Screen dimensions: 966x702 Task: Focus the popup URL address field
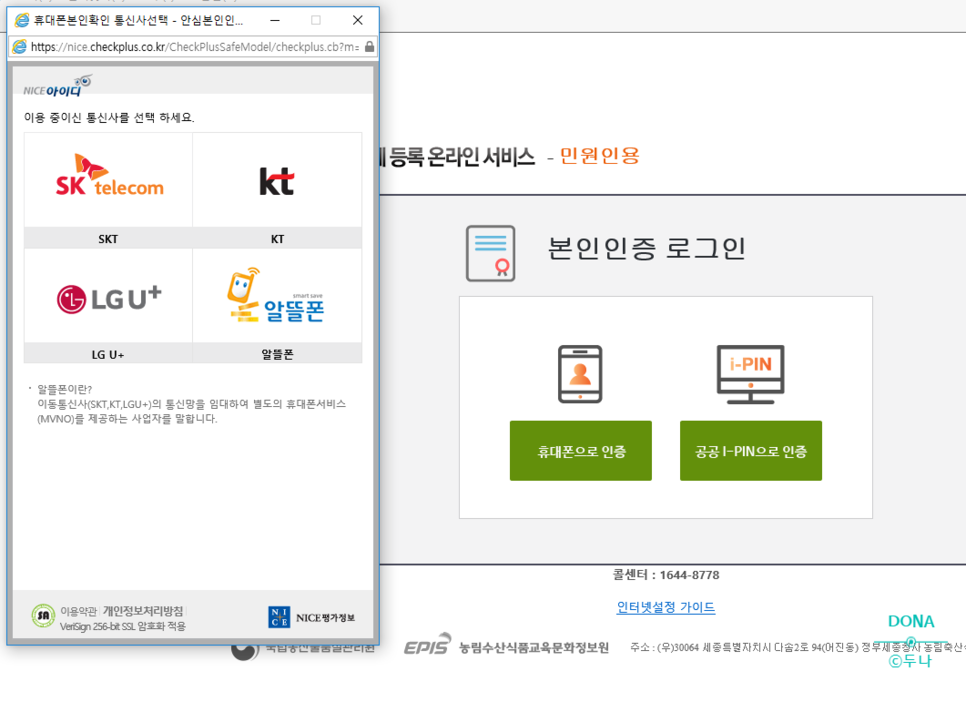(194, 47)
